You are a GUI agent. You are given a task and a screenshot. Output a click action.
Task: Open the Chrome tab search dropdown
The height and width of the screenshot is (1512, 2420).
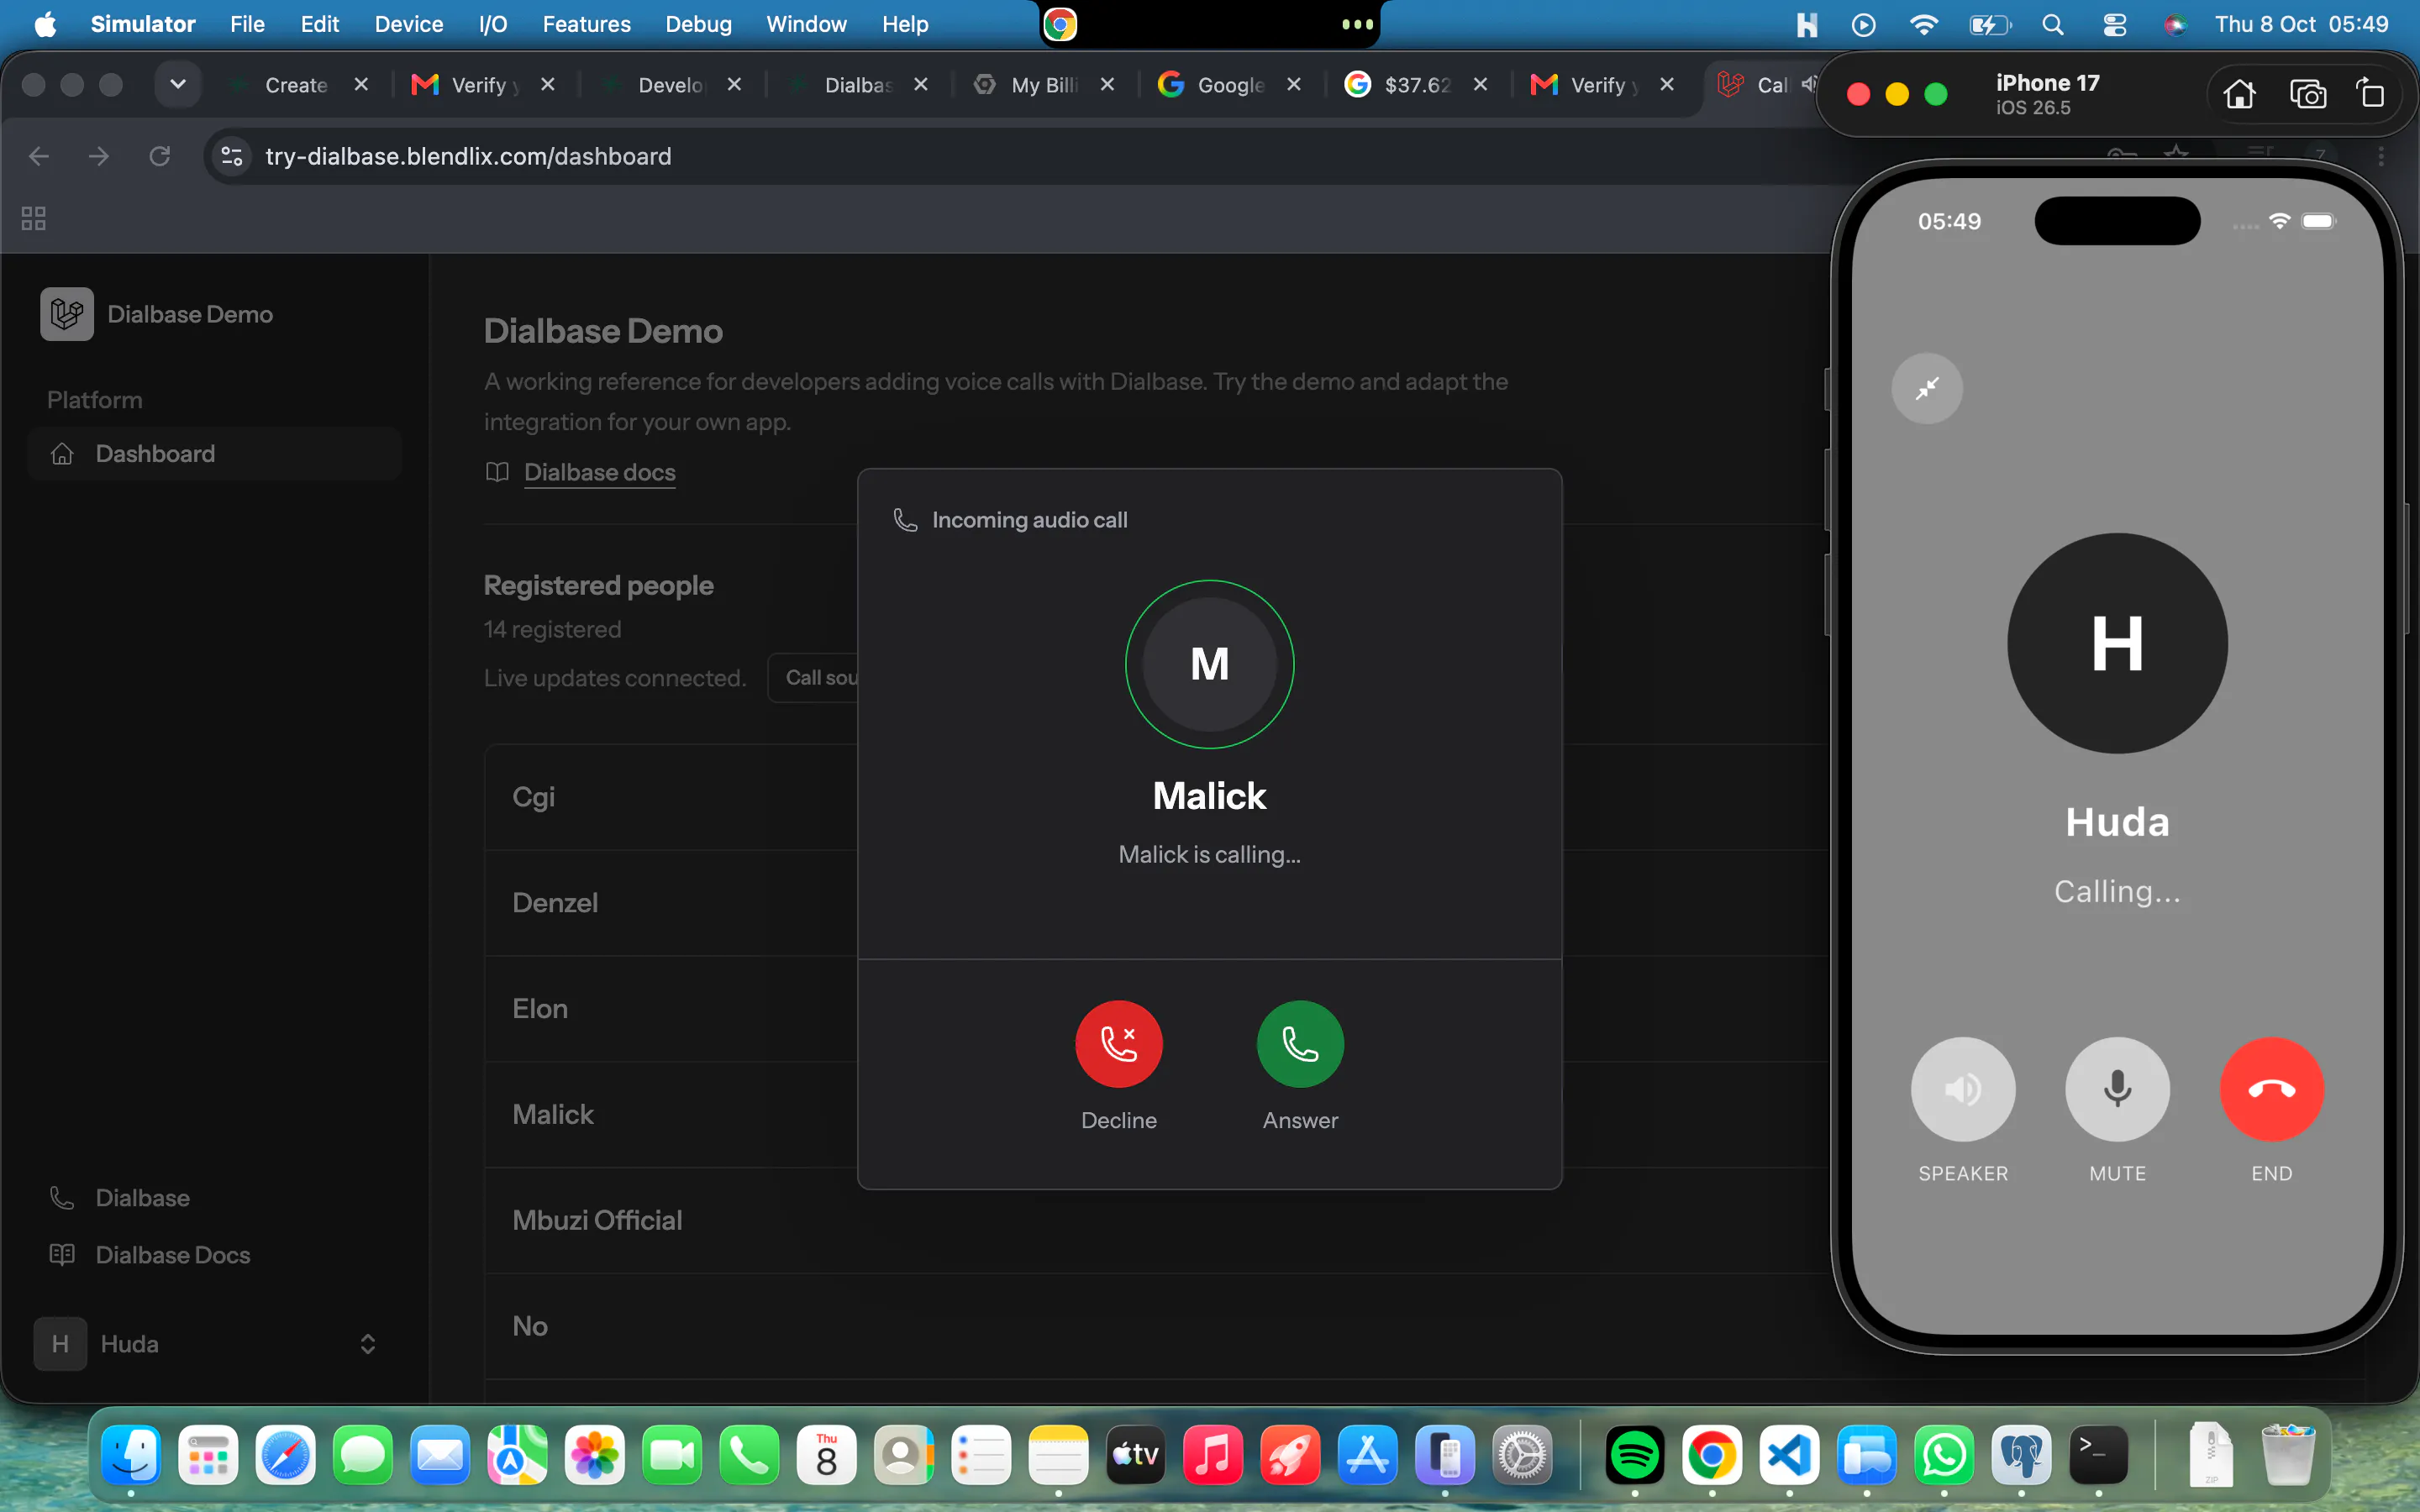coord(178,84)
